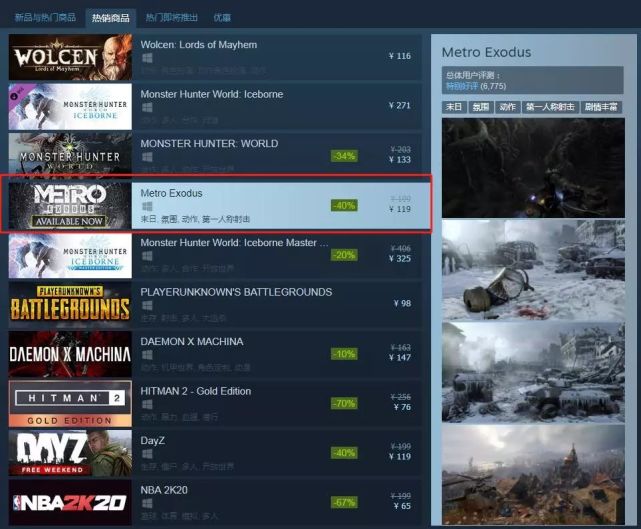Open the Wolcen: Lords of Mayhem title
The width and height of the screenshot is (641, 529).
199,45
